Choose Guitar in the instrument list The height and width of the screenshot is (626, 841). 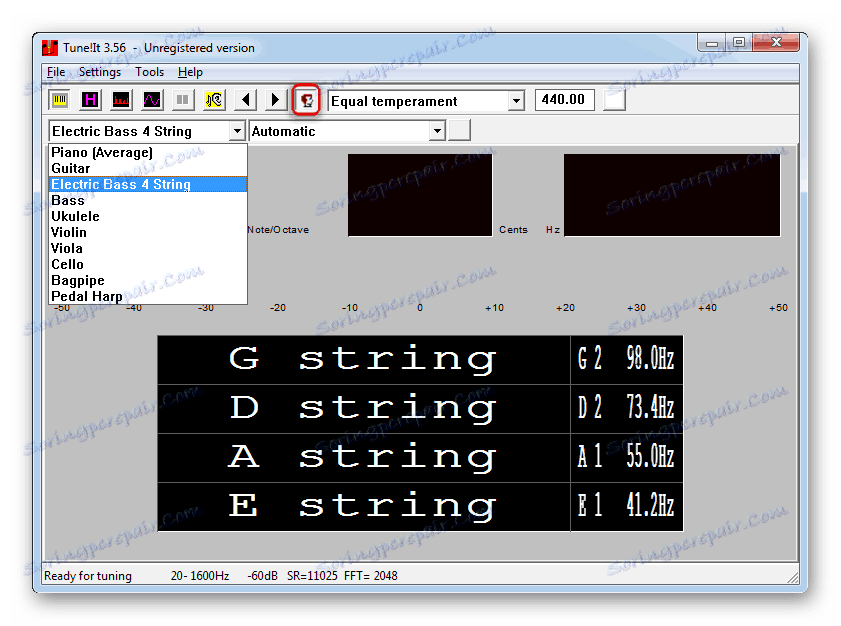point(148,168)
